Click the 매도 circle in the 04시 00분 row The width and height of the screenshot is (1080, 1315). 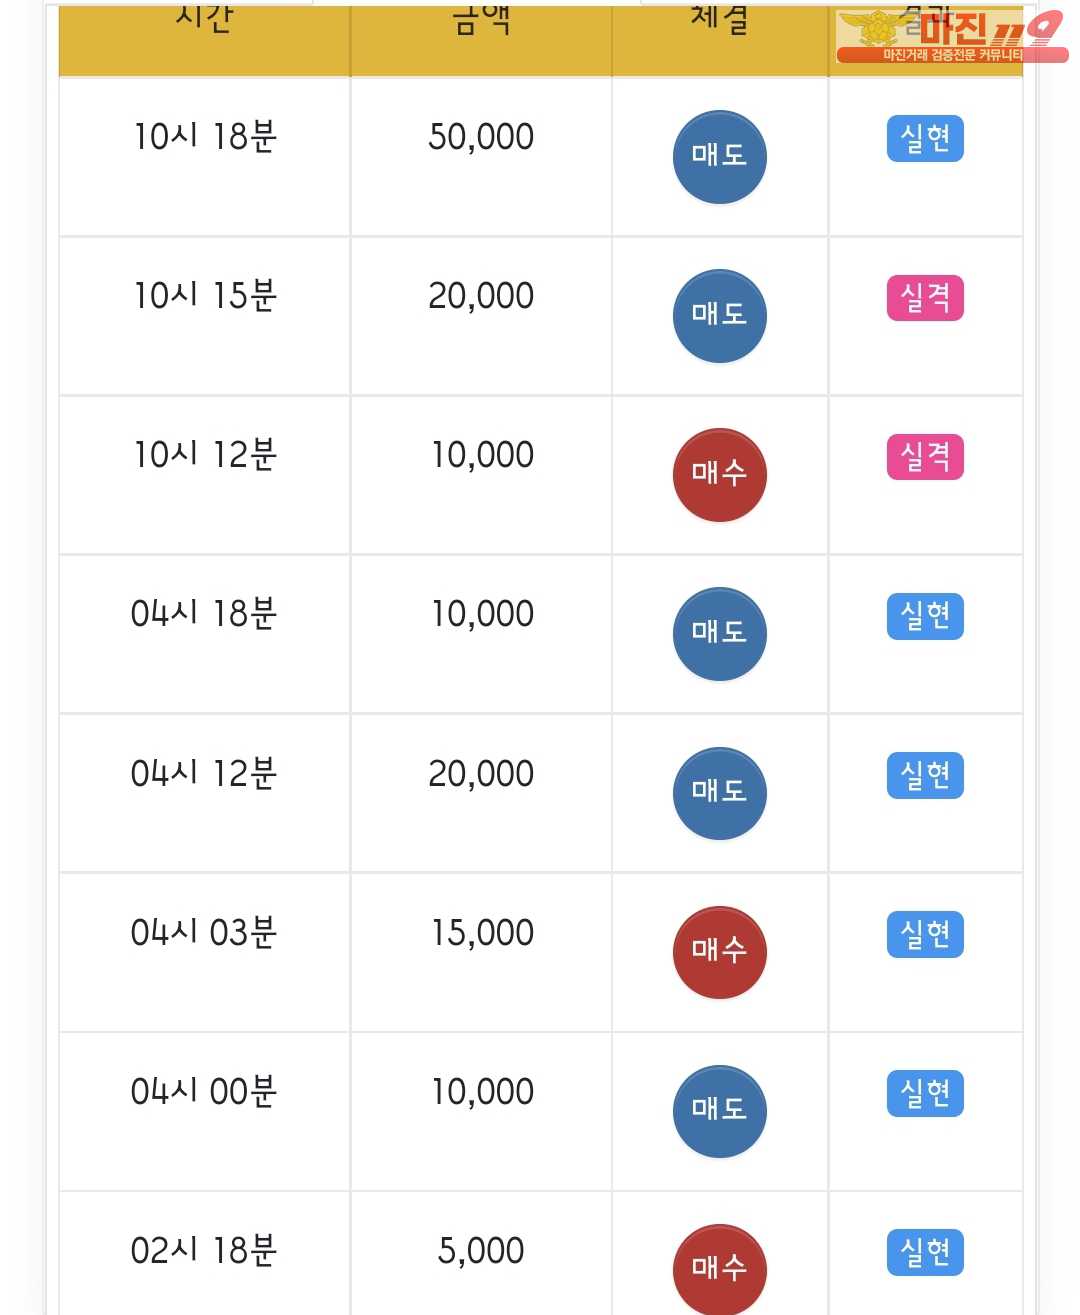[720, 1111]
